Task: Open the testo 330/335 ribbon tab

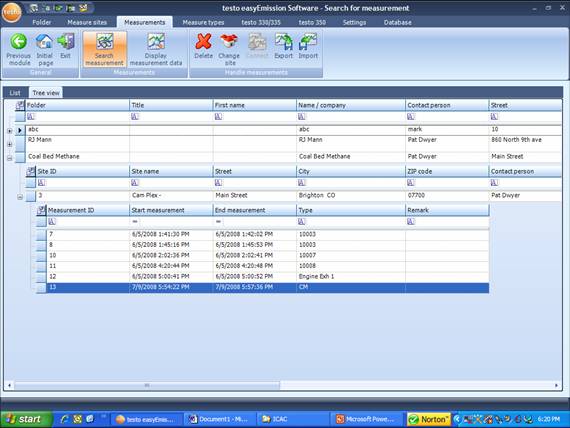Action: pyautogui.click(x=261, y=23)
